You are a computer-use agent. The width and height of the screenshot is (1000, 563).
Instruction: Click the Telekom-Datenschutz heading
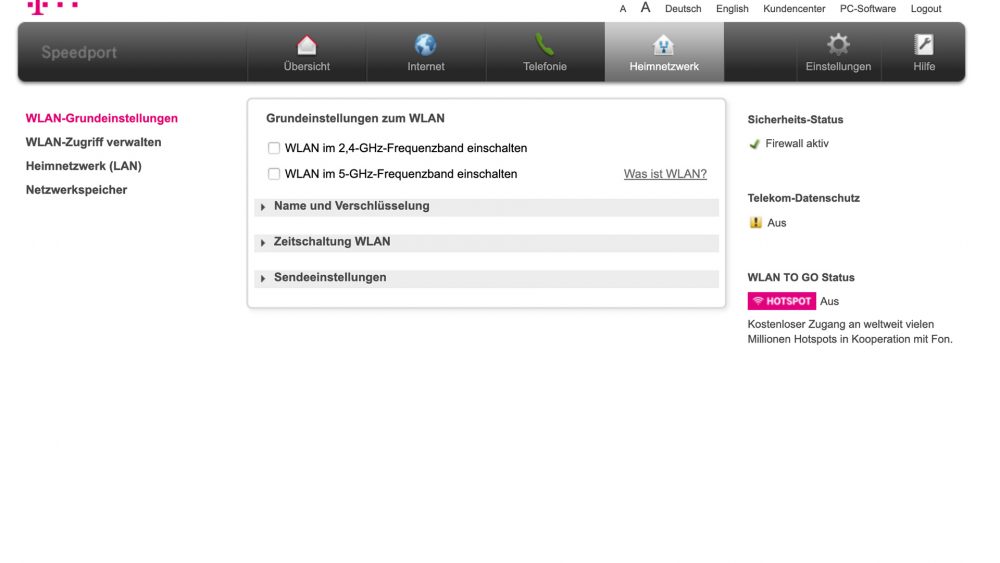tap(804, 198)
